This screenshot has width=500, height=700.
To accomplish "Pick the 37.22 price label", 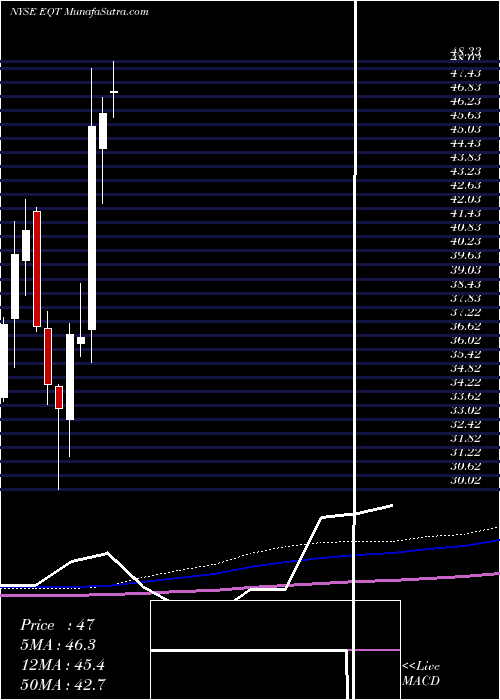I will [464, 311].
